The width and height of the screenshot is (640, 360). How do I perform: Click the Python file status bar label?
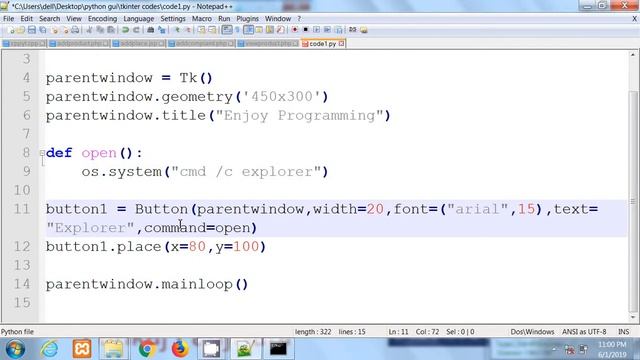click(x=17, y=332)
